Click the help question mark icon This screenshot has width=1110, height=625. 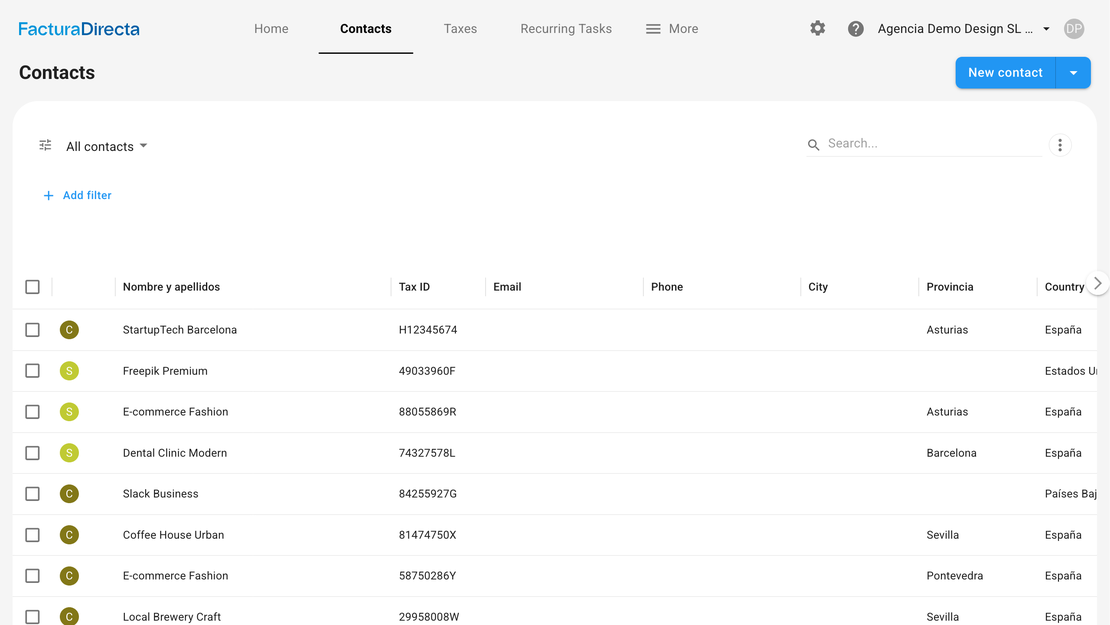click(x=856, y=29)
